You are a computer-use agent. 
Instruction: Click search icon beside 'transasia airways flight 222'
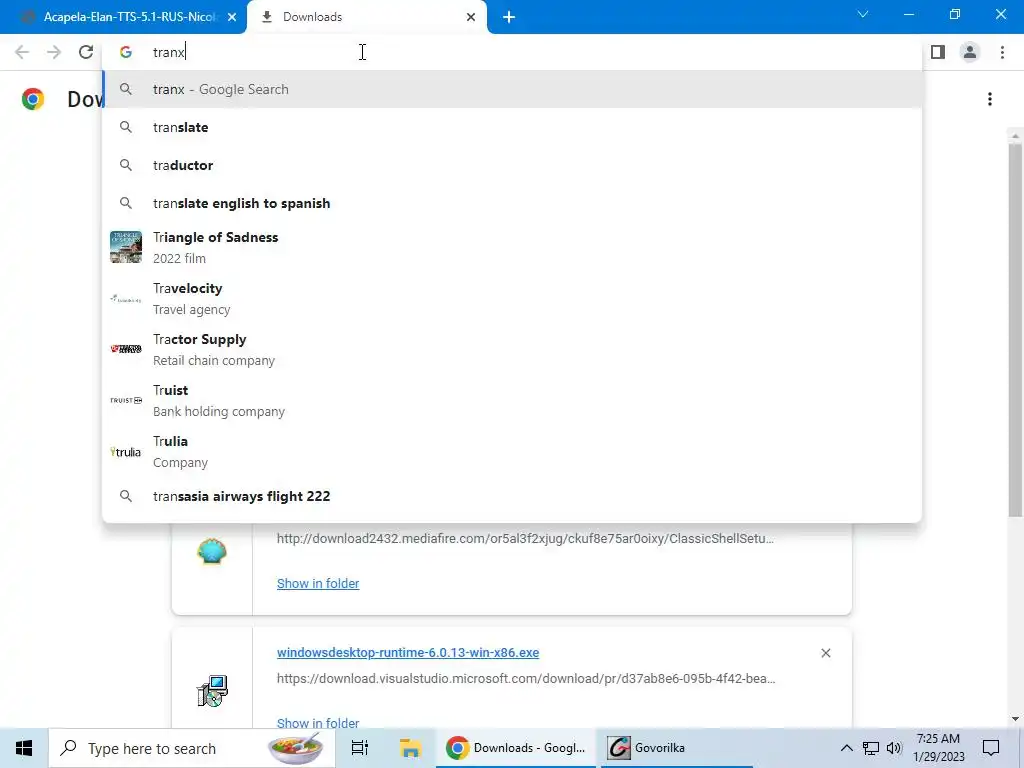[126, 496]
